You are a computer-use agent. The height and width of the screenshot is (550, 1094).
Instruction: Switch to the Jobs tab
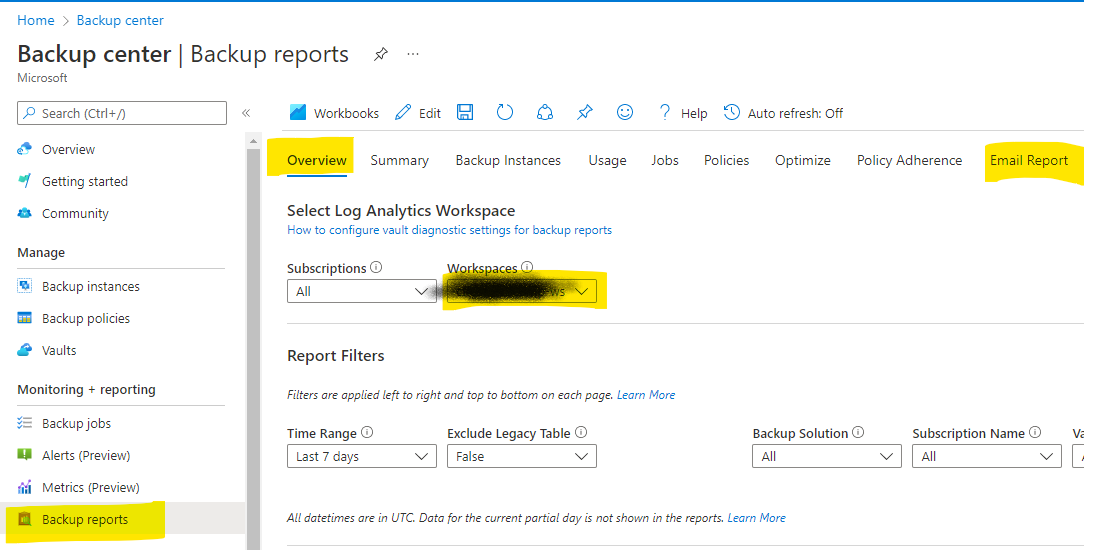[665, 161]
